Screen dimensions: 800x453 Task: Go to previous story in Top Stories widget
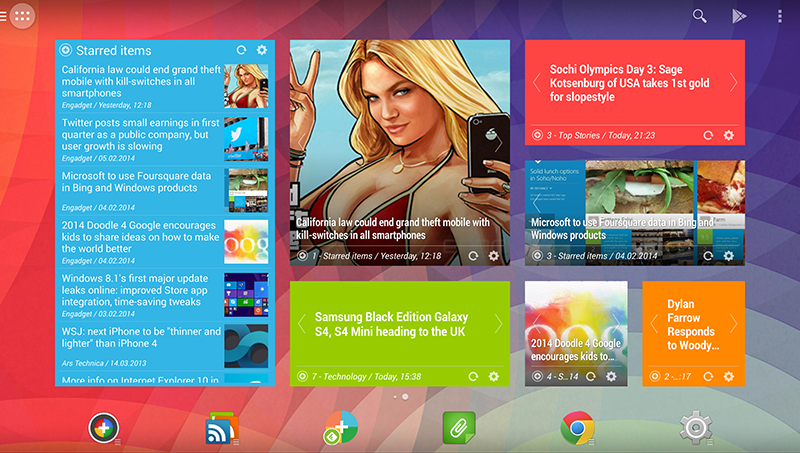click(x=536, y=83)
